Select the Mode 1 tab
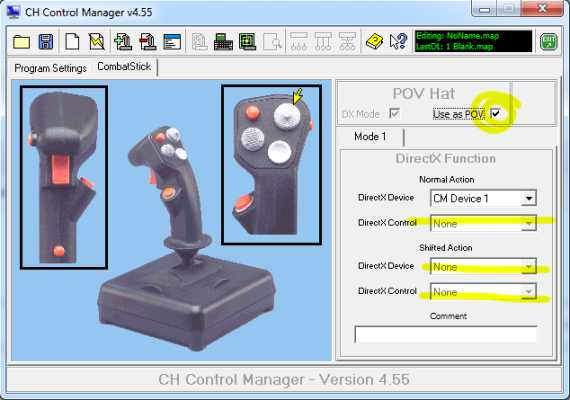Screen dimensions: 570x400 coord(370,137)
